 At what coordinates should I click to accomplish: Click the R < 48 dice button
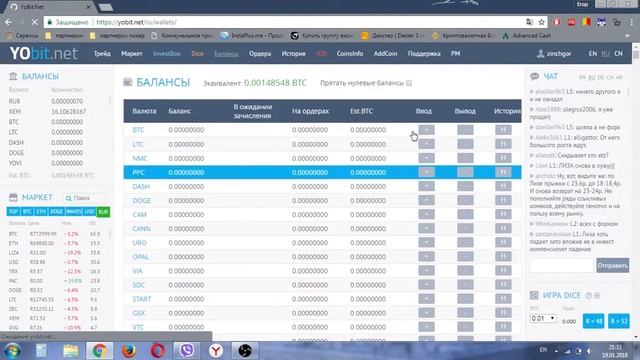[593, 321]
